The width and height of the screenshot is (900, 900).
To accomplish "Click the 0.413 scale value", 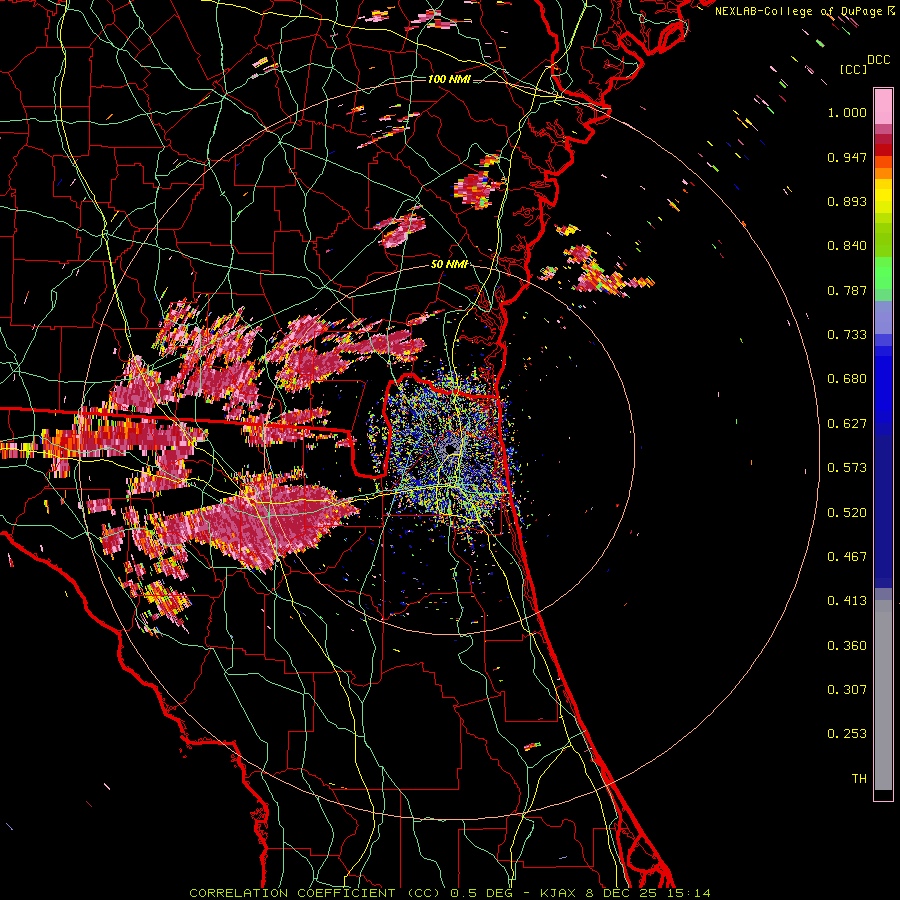I will pos(847,601).
